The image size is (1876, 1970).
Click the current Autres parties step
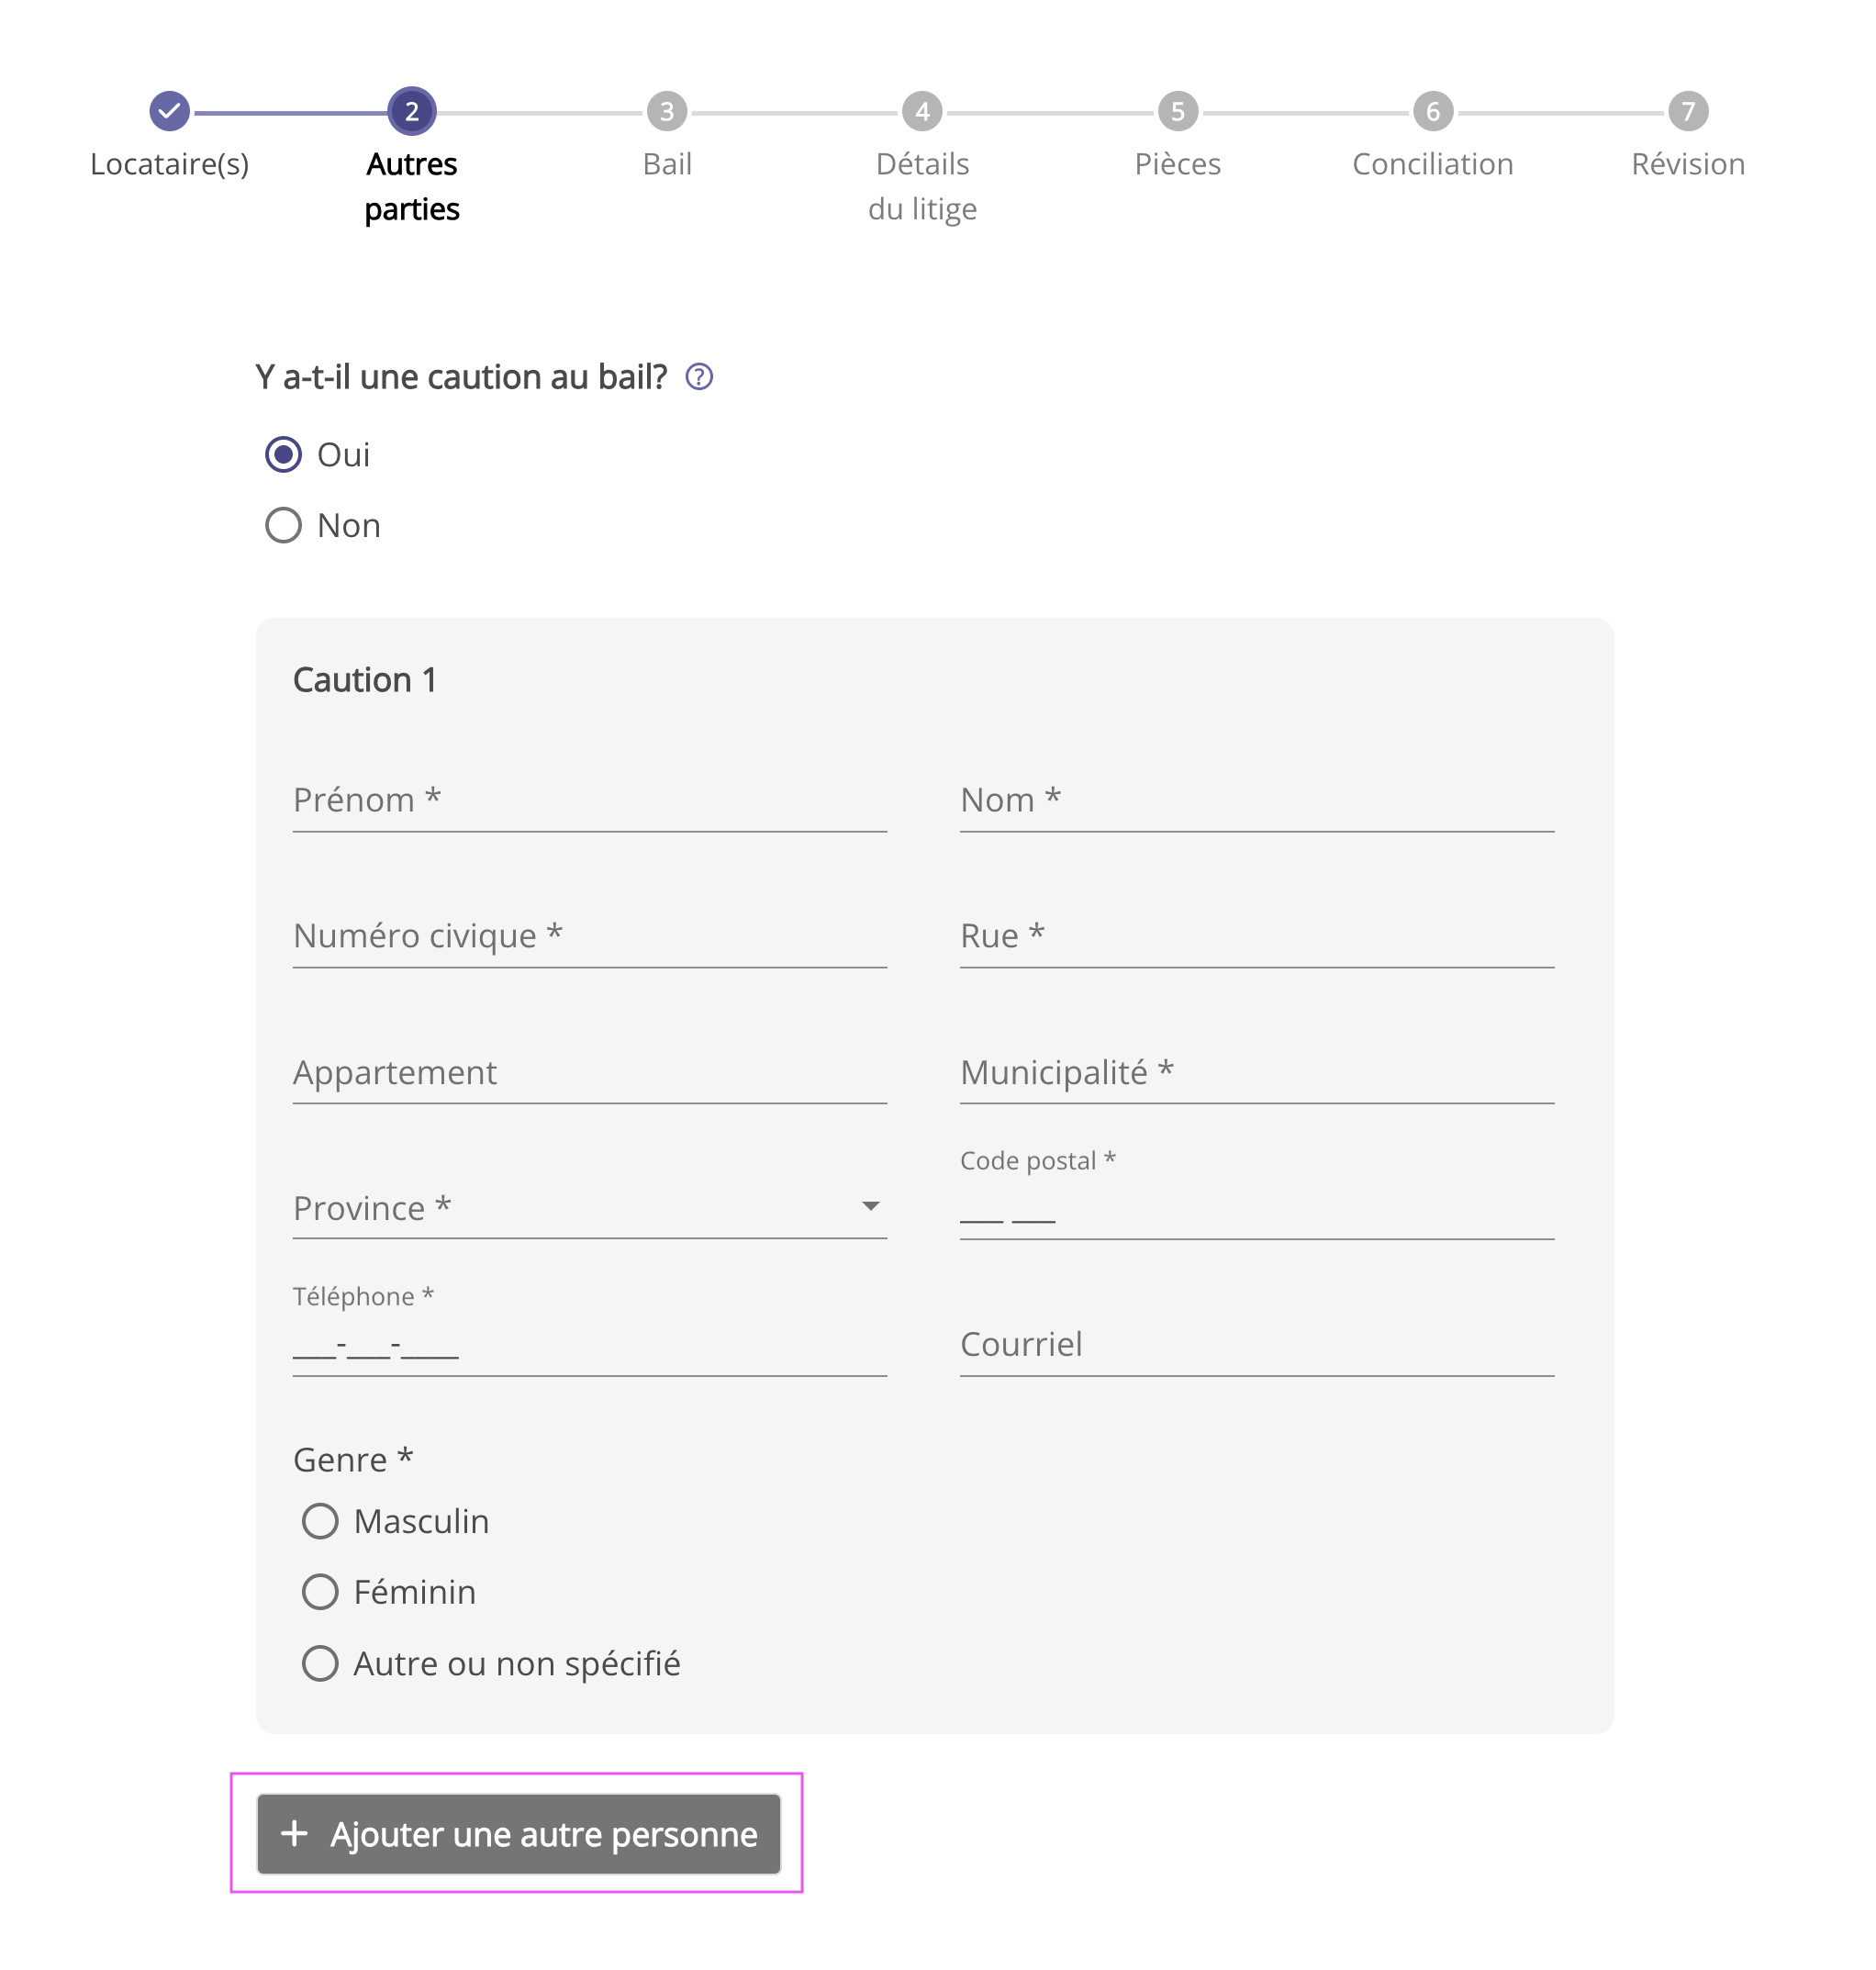411,111
